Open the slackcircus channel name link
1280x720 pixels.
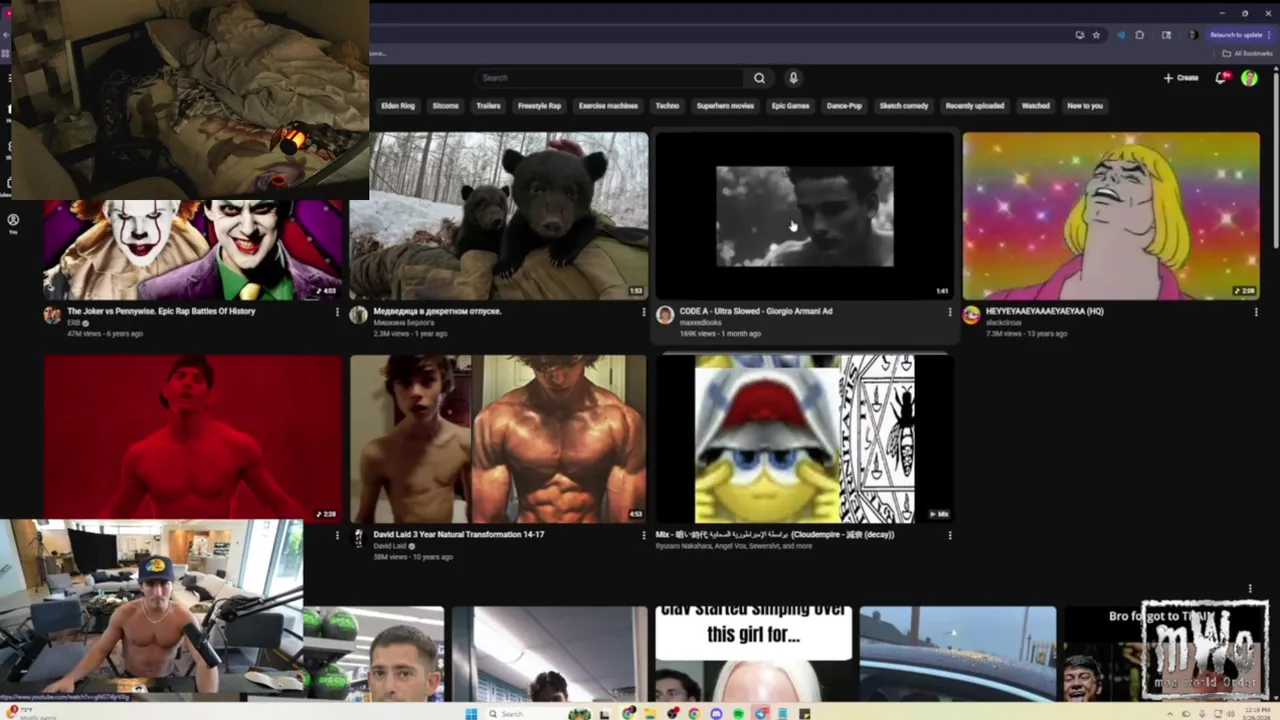(1003, 322)
